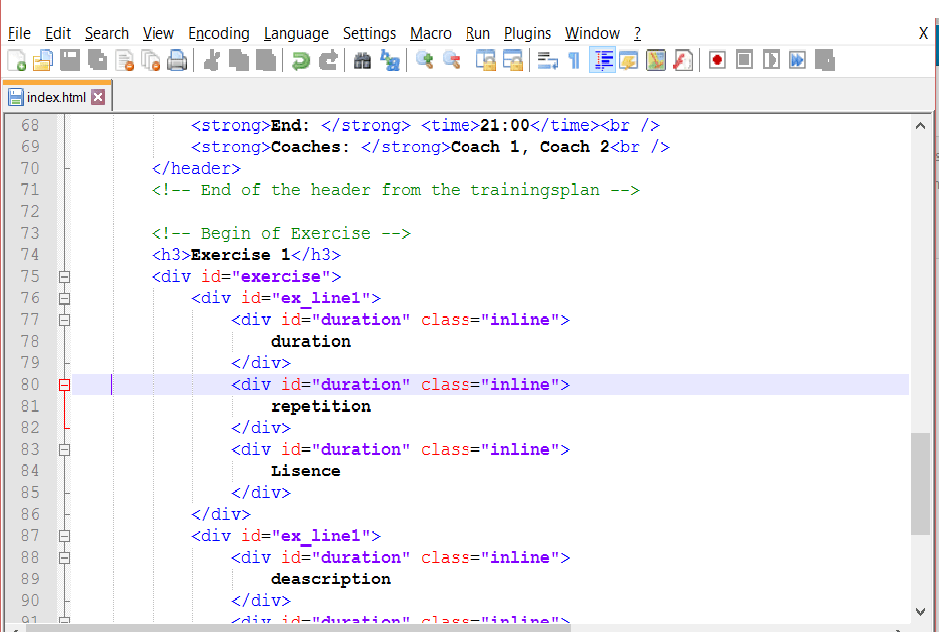Click line number 73 in the margin
Viewport: 941px width, 633px height.
30,234
